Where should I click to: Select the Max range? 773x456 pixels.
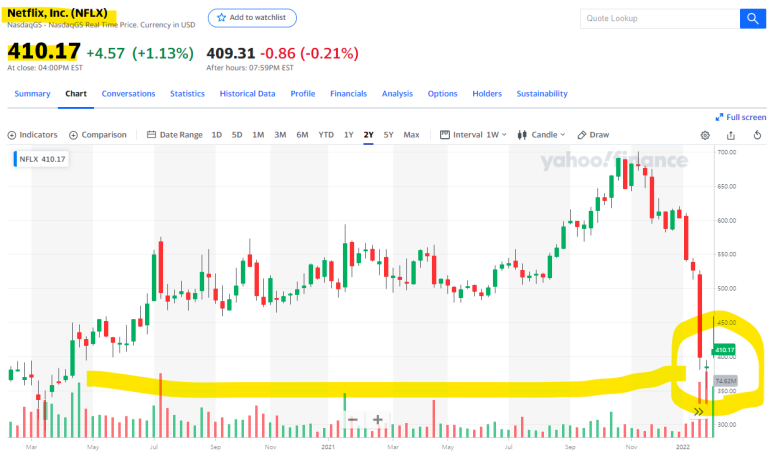click(x=411, y=135)
